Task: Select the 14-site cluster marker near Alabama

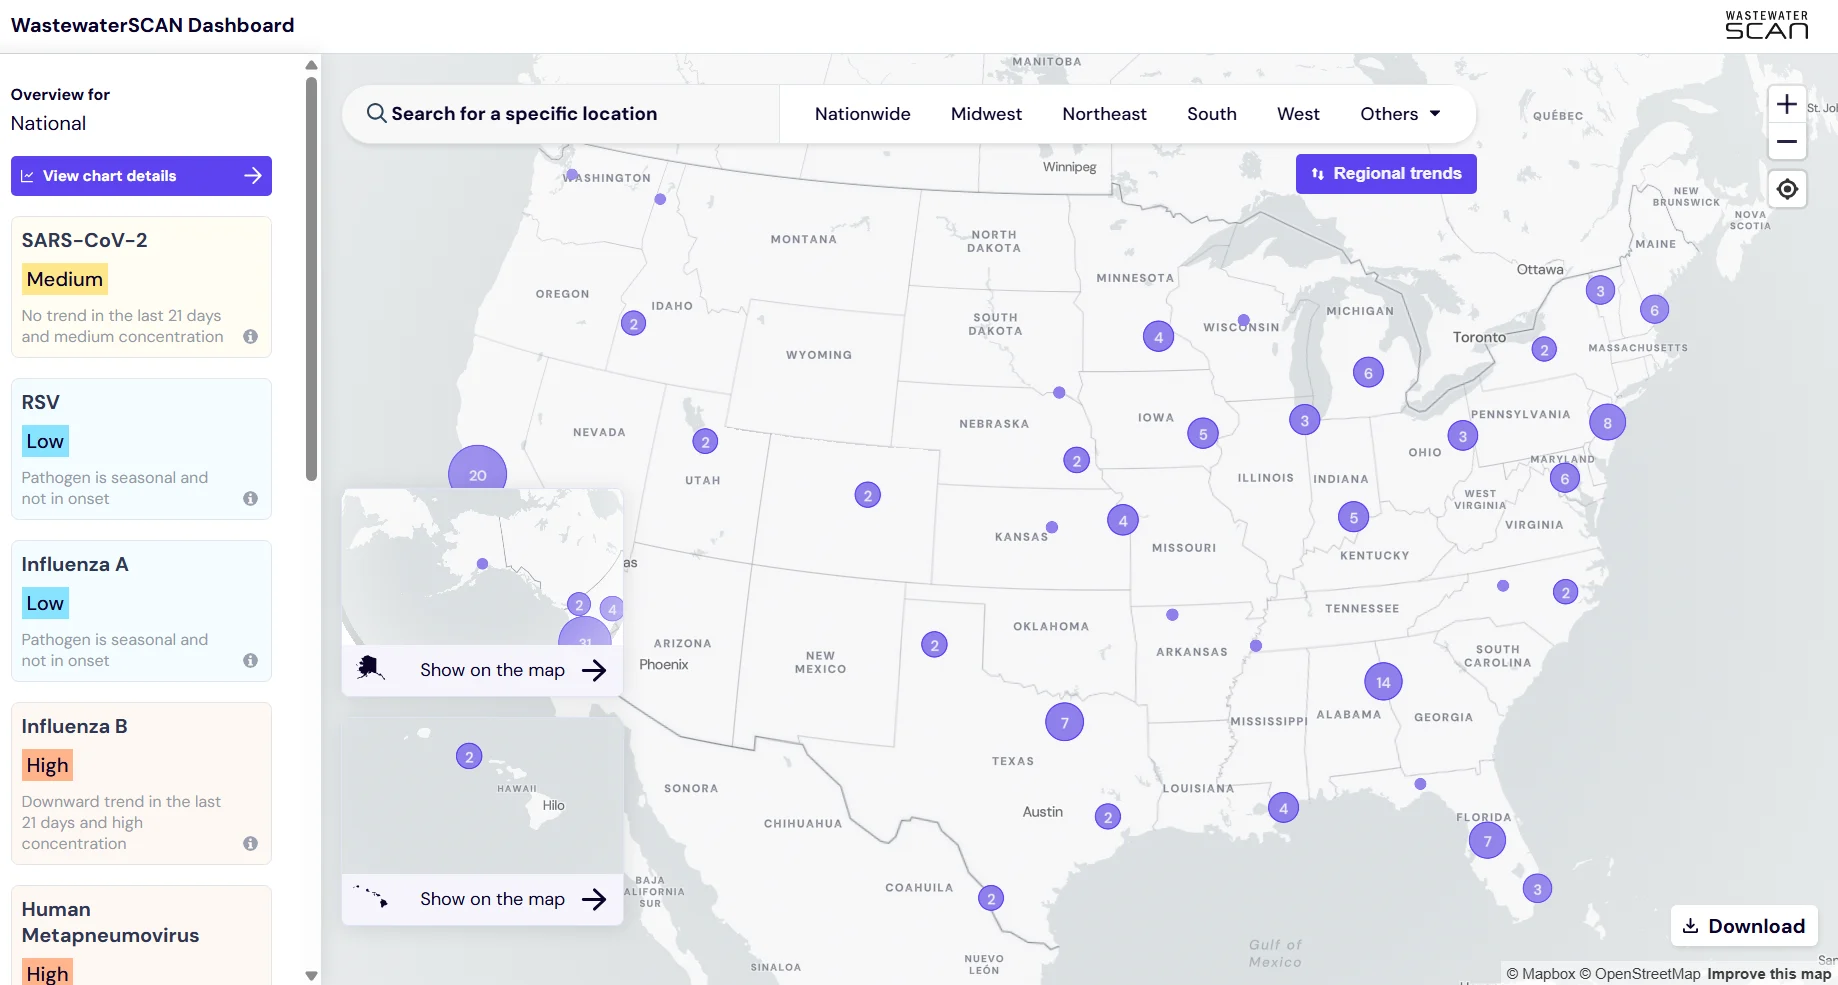Action: (x=1383, y=682)
